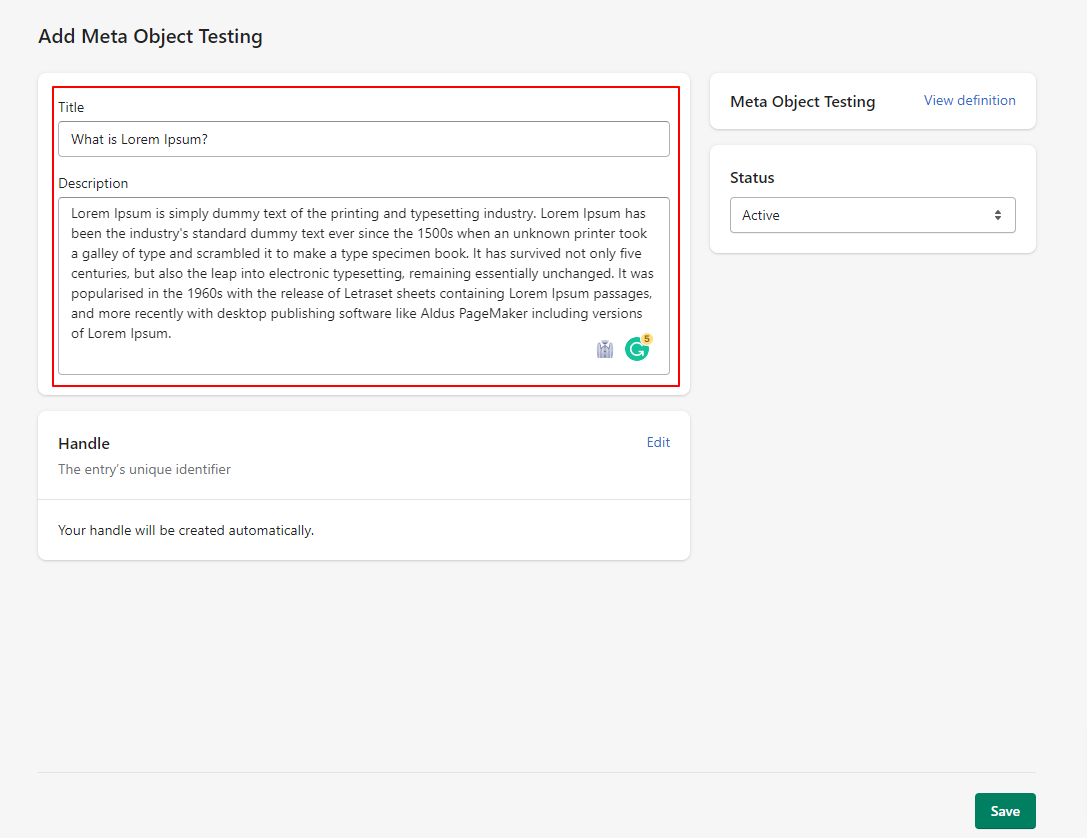Open Grammarly suggestions from the green icon
1087x838 pixels.
[x=637, y=348]
